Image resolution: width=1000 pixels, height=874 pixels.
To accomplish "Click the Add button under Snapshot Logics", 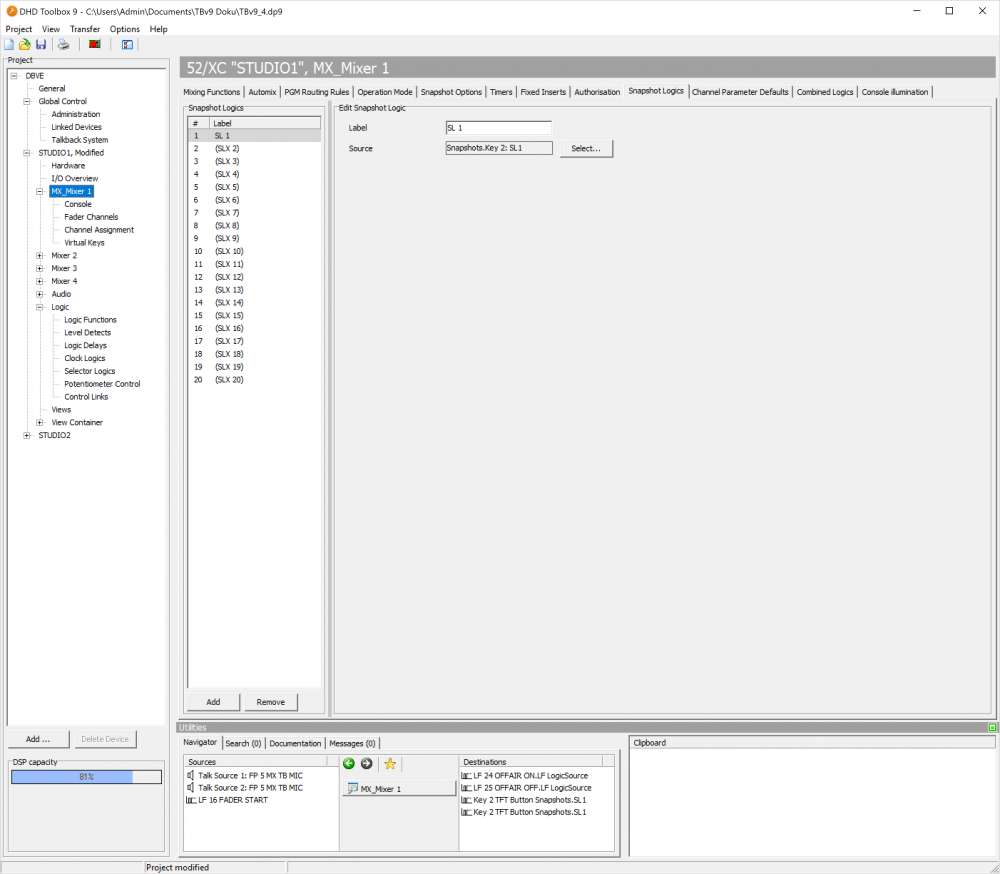I will pyautogui.click(x=212, y=702).
